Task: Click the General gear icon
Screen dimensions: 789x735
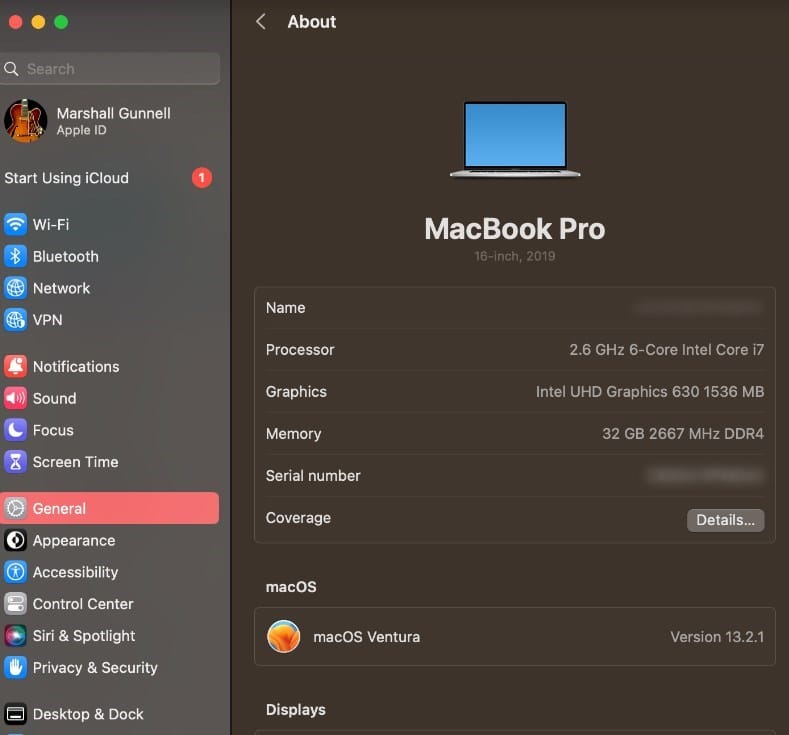Action: 16,508
